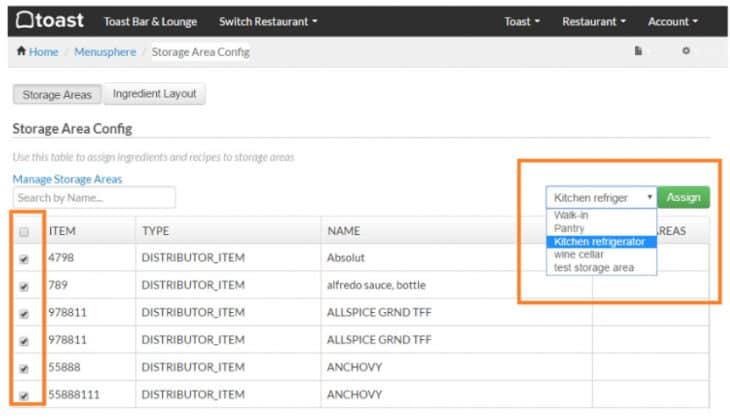Click the Search by Name field
Viewport: 730px width, 418px height.
[x=95, y=198]
